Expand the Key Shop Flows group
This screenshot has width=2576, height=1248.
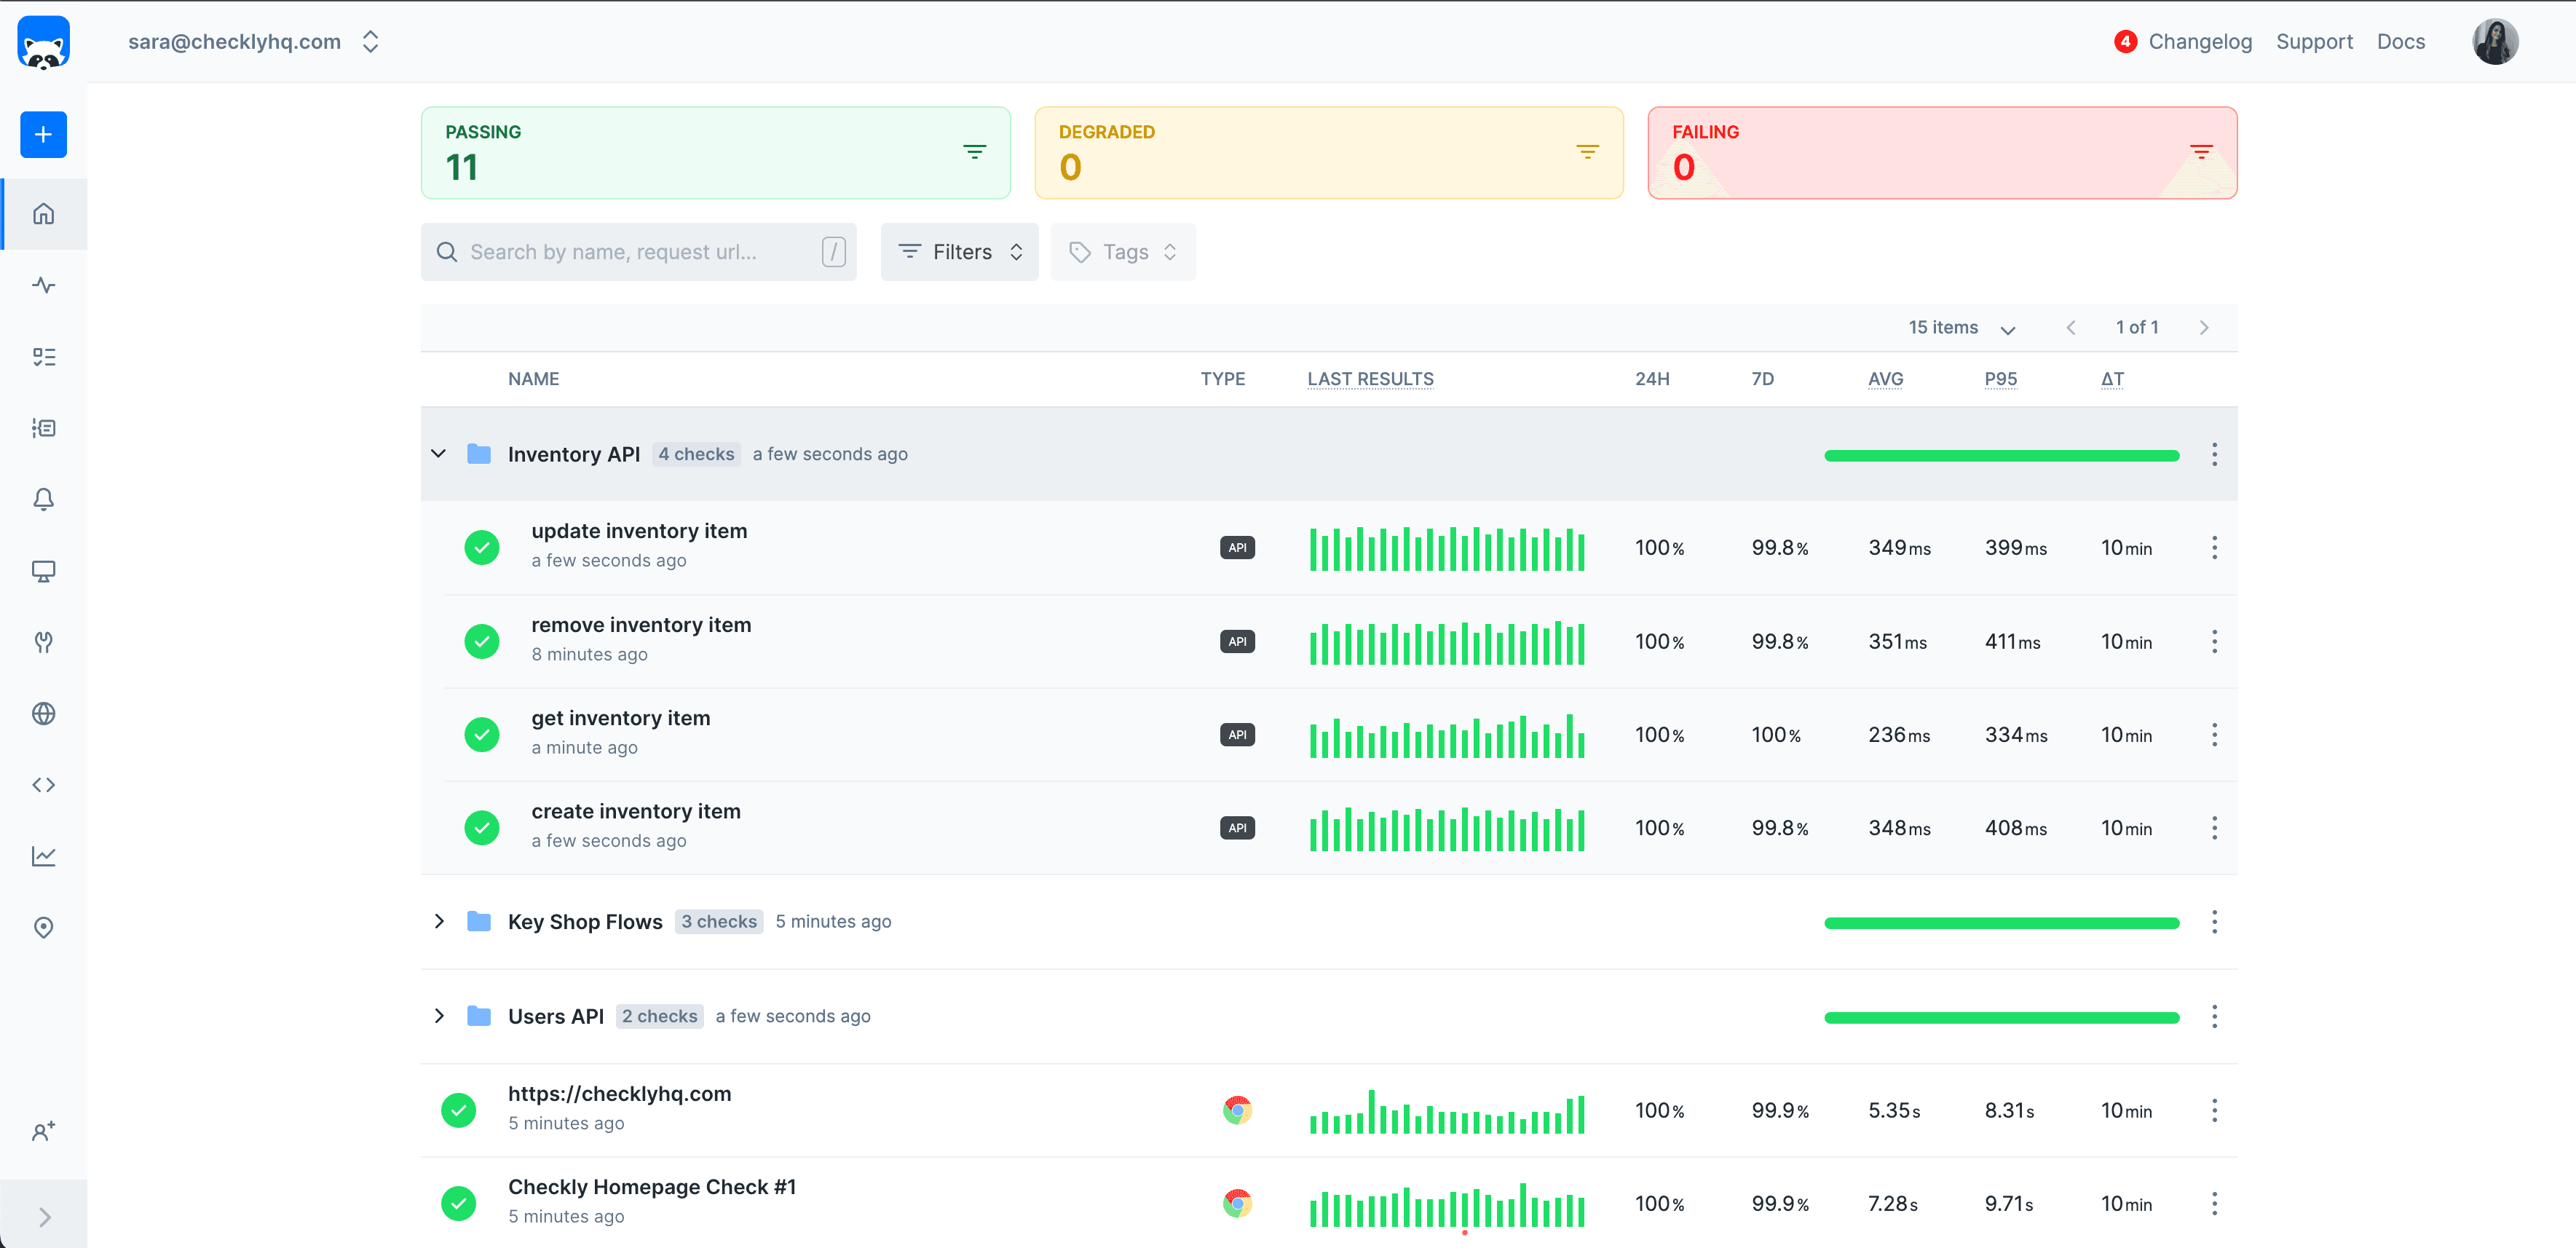click(438, 921)
